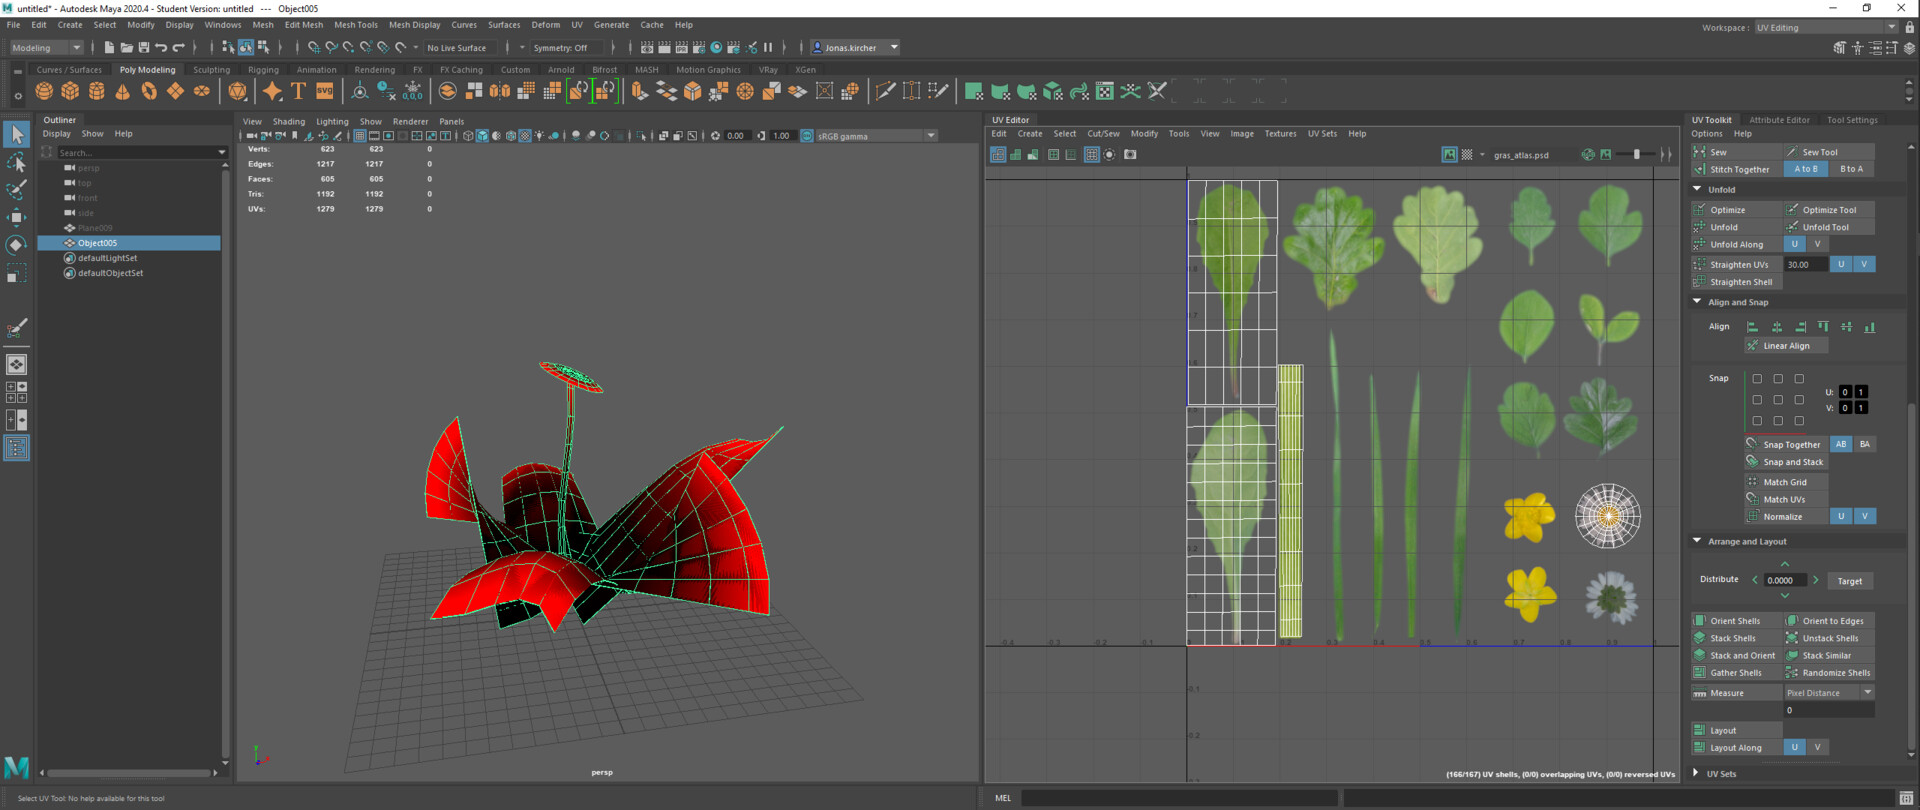This screenshot has height=810, width=1920.
Task: Toggle the A to B stitch direction
Action: click(x=1805, y=170)
